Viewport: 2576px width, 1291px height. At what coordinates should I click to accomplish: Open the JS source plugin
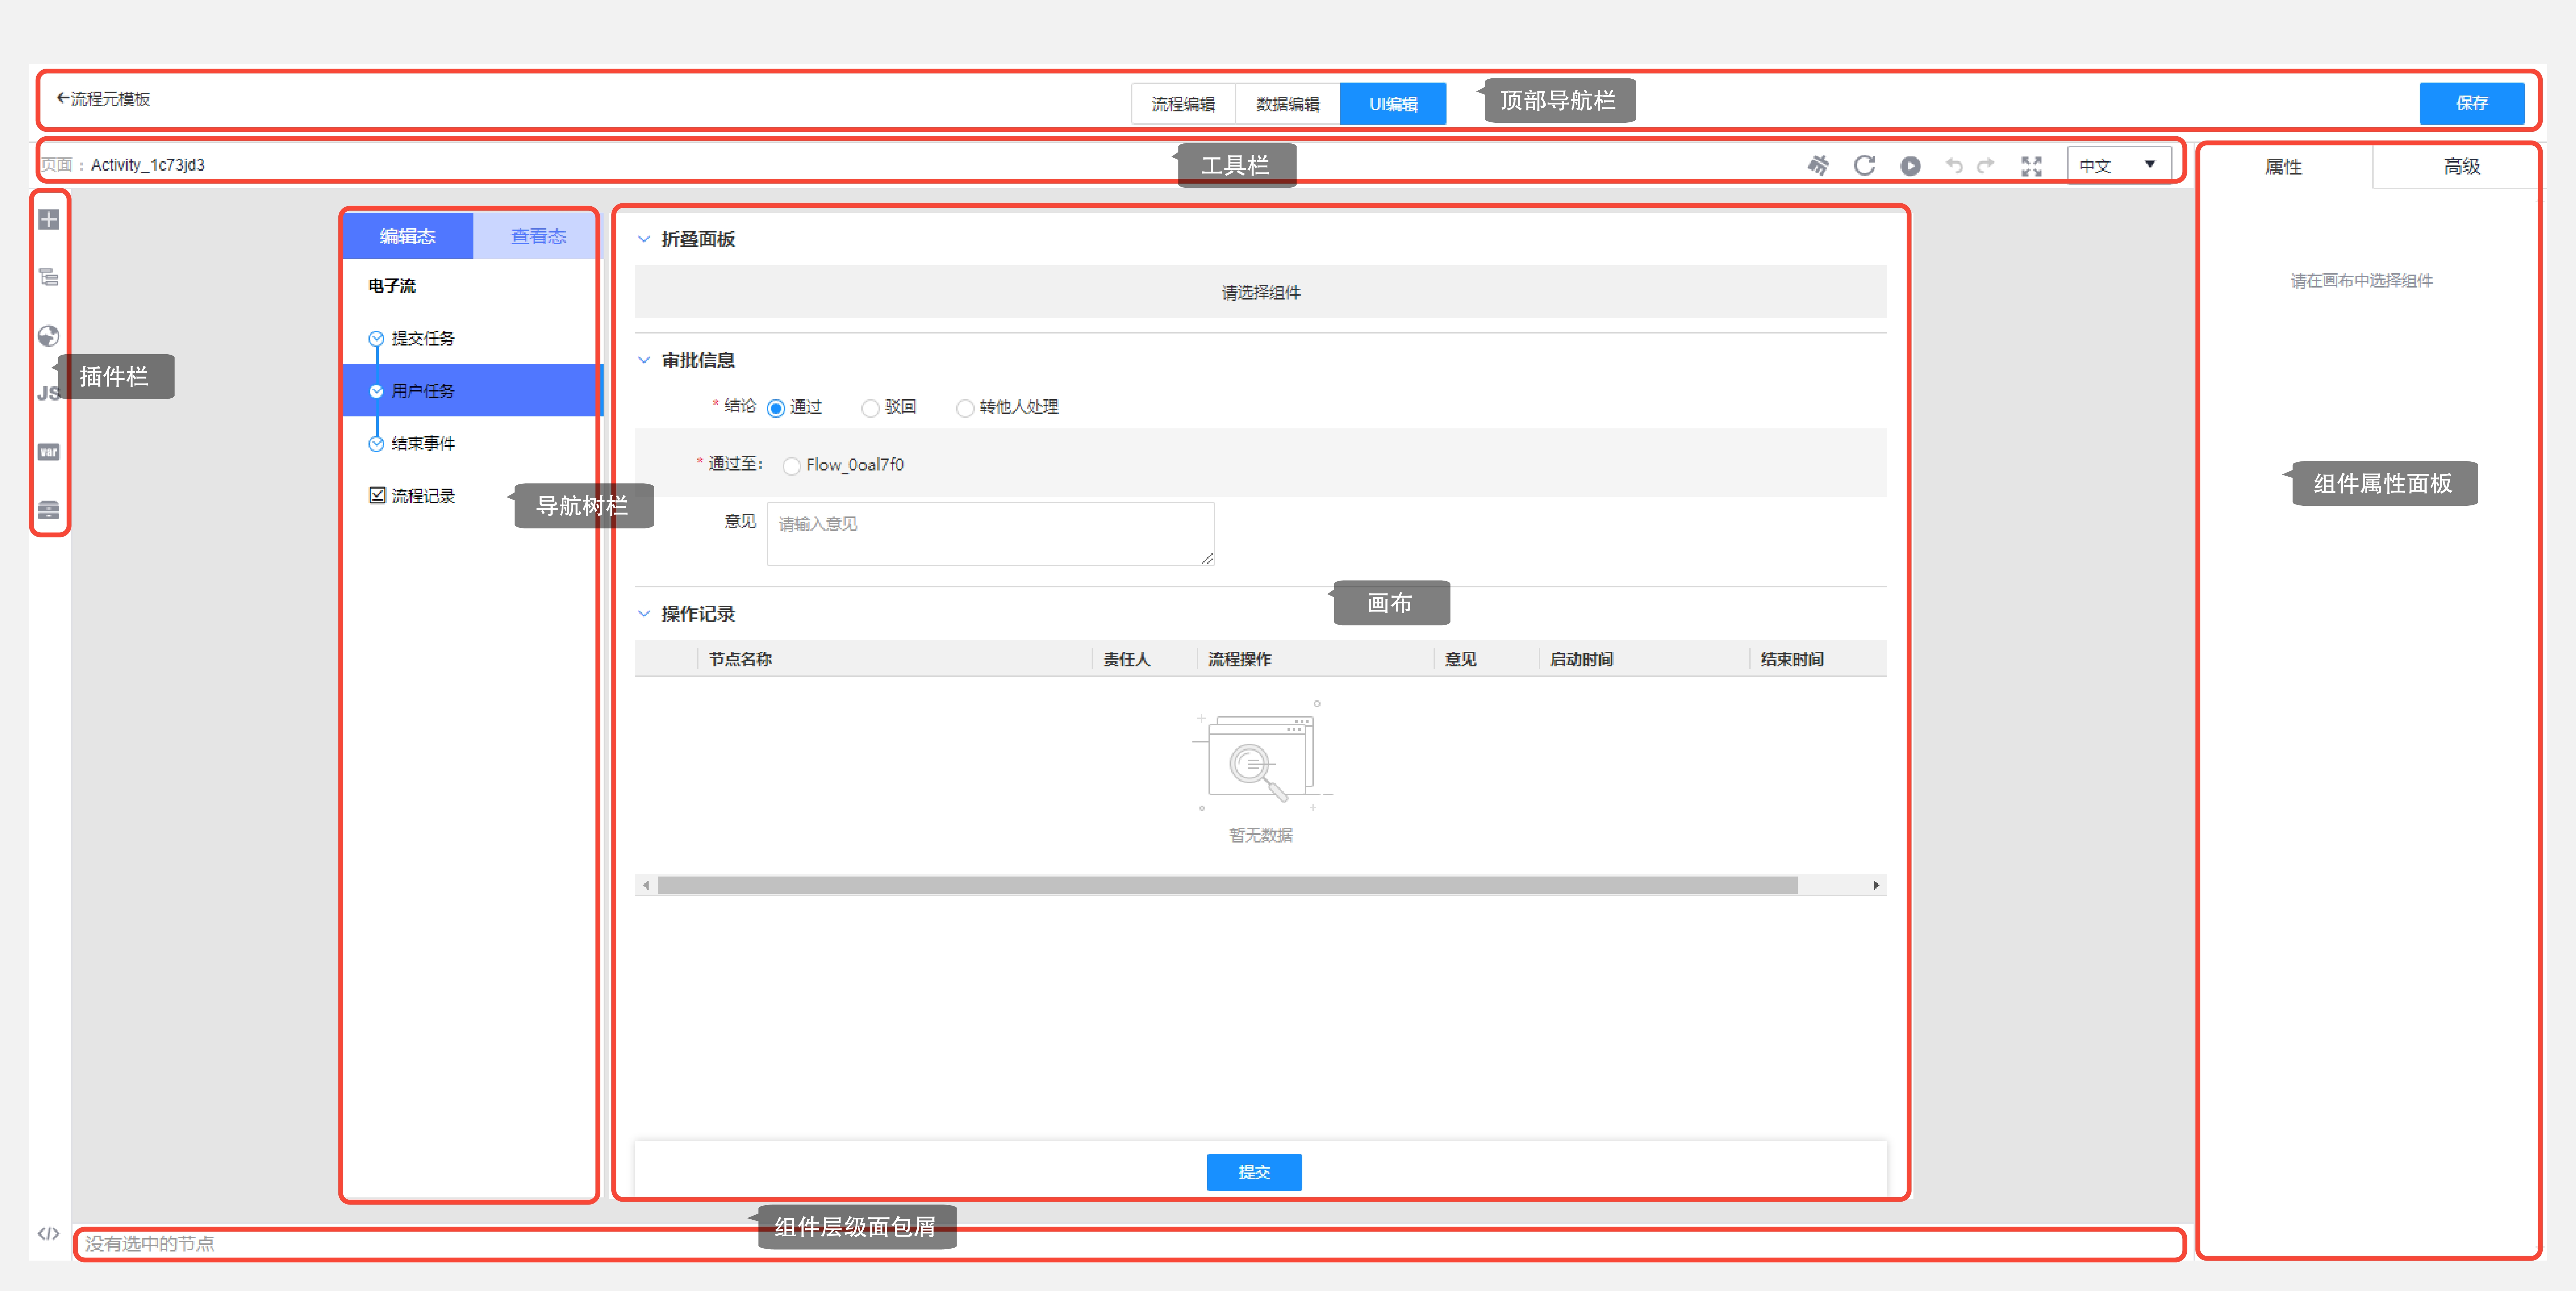pos(48,394)
